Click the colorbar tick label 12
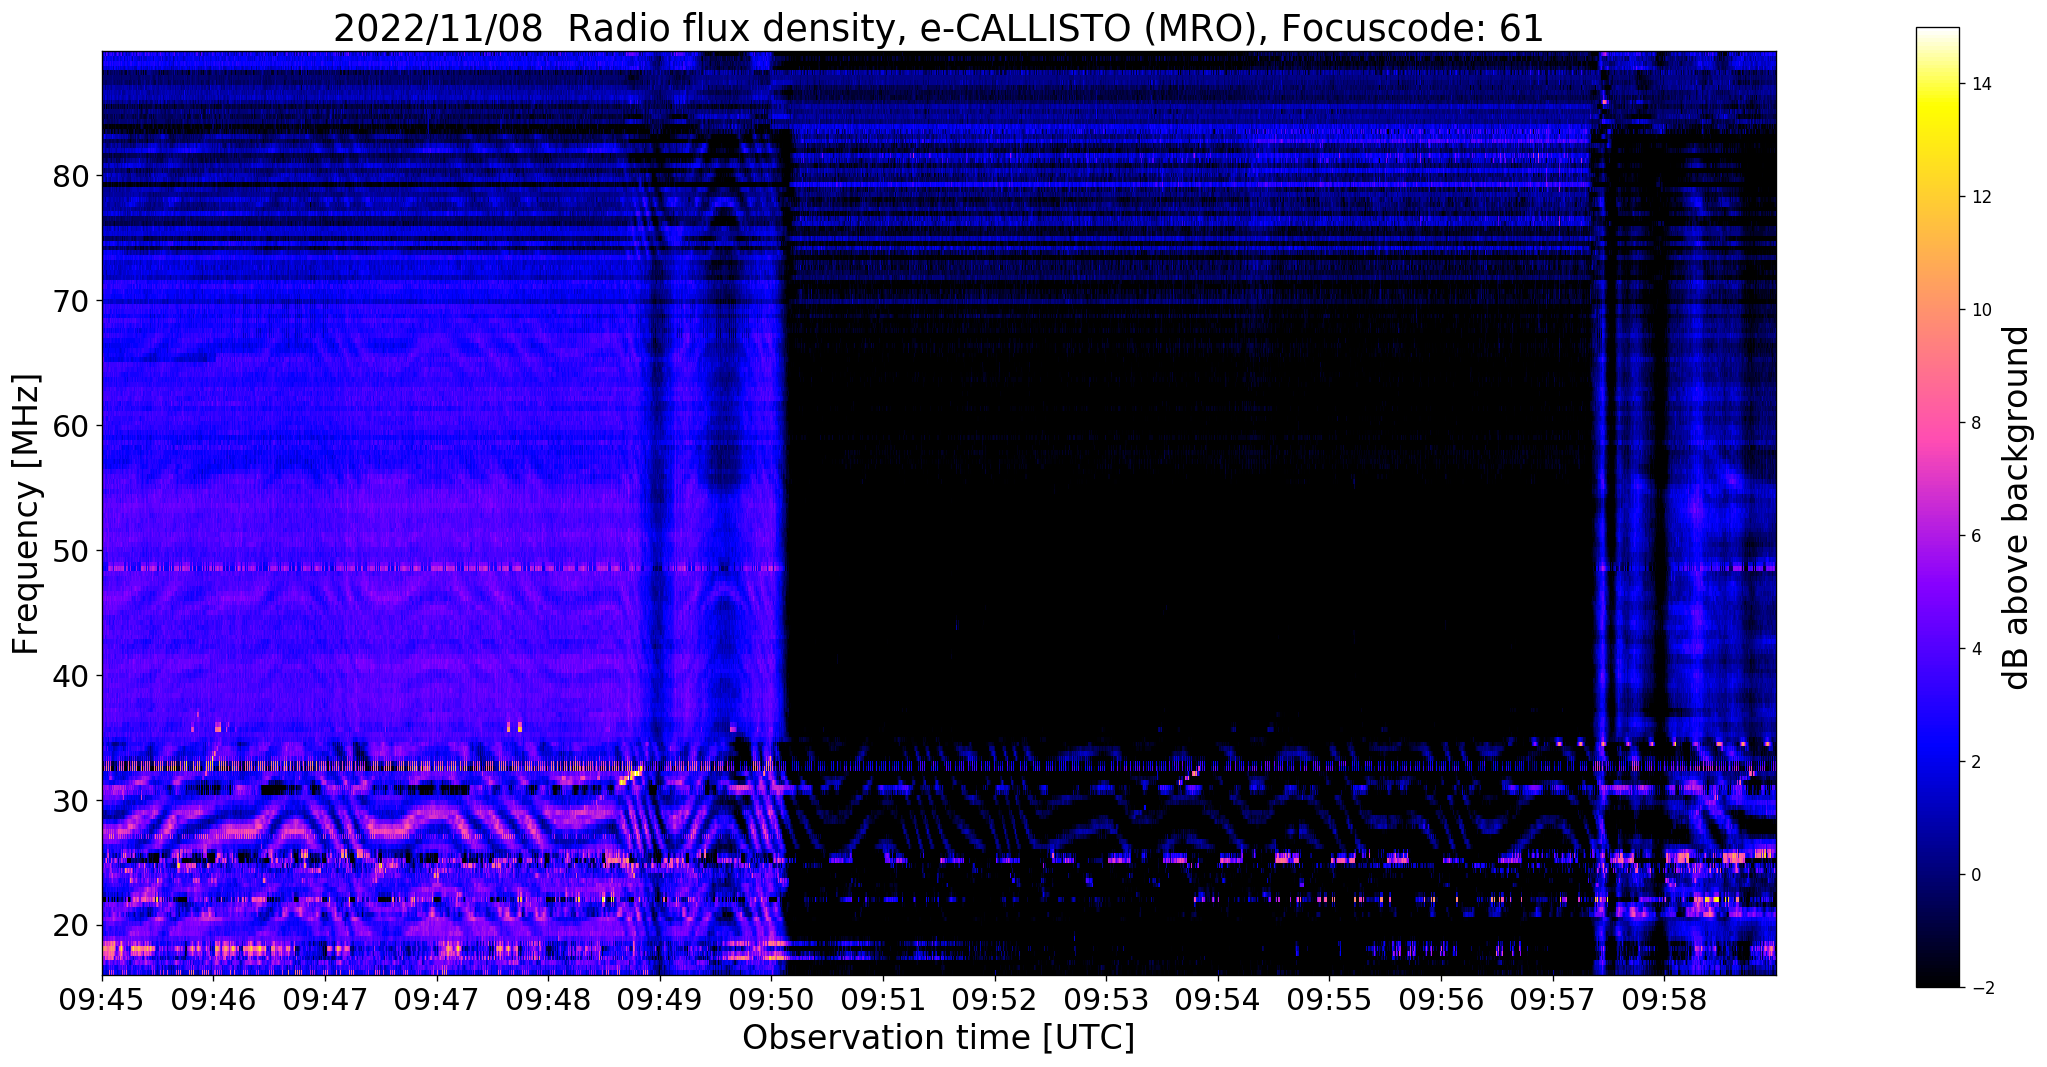Image resolution: width=2047 pixels, height=1067 pixels. click(x=1980, y=197)
